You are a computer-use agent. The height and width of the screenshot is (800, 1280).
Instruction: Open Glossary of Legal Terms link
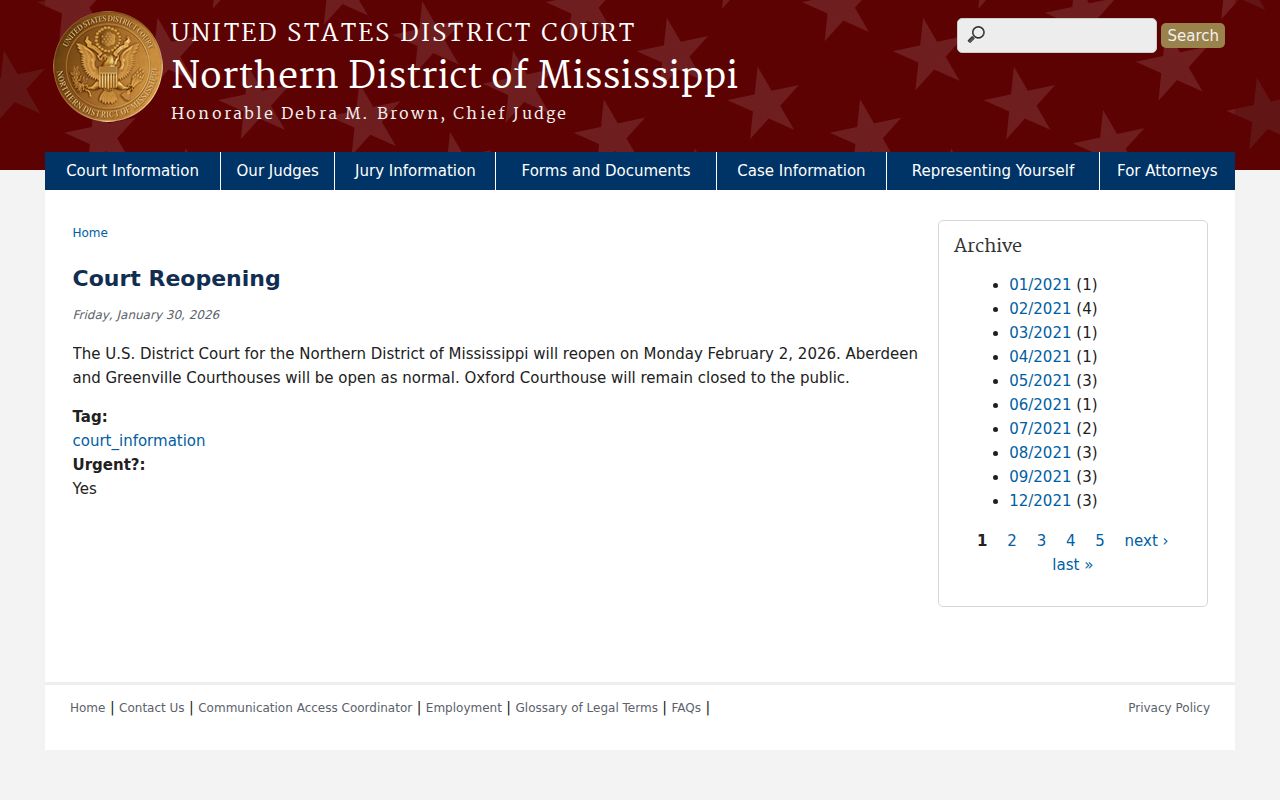pos(587,708)
